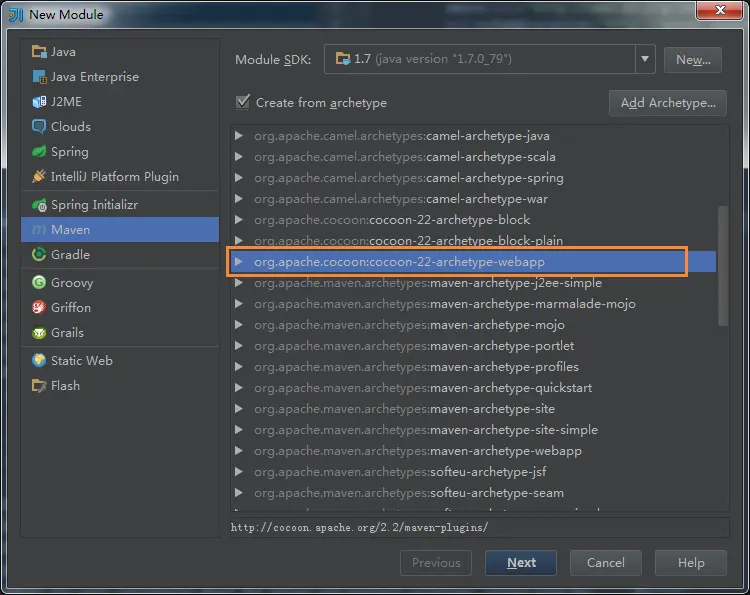The height and width of the screenshot is (595, 750).
Task: Select cocoon-22-archetype-block-plain row
Action: [x=474, y=241]
